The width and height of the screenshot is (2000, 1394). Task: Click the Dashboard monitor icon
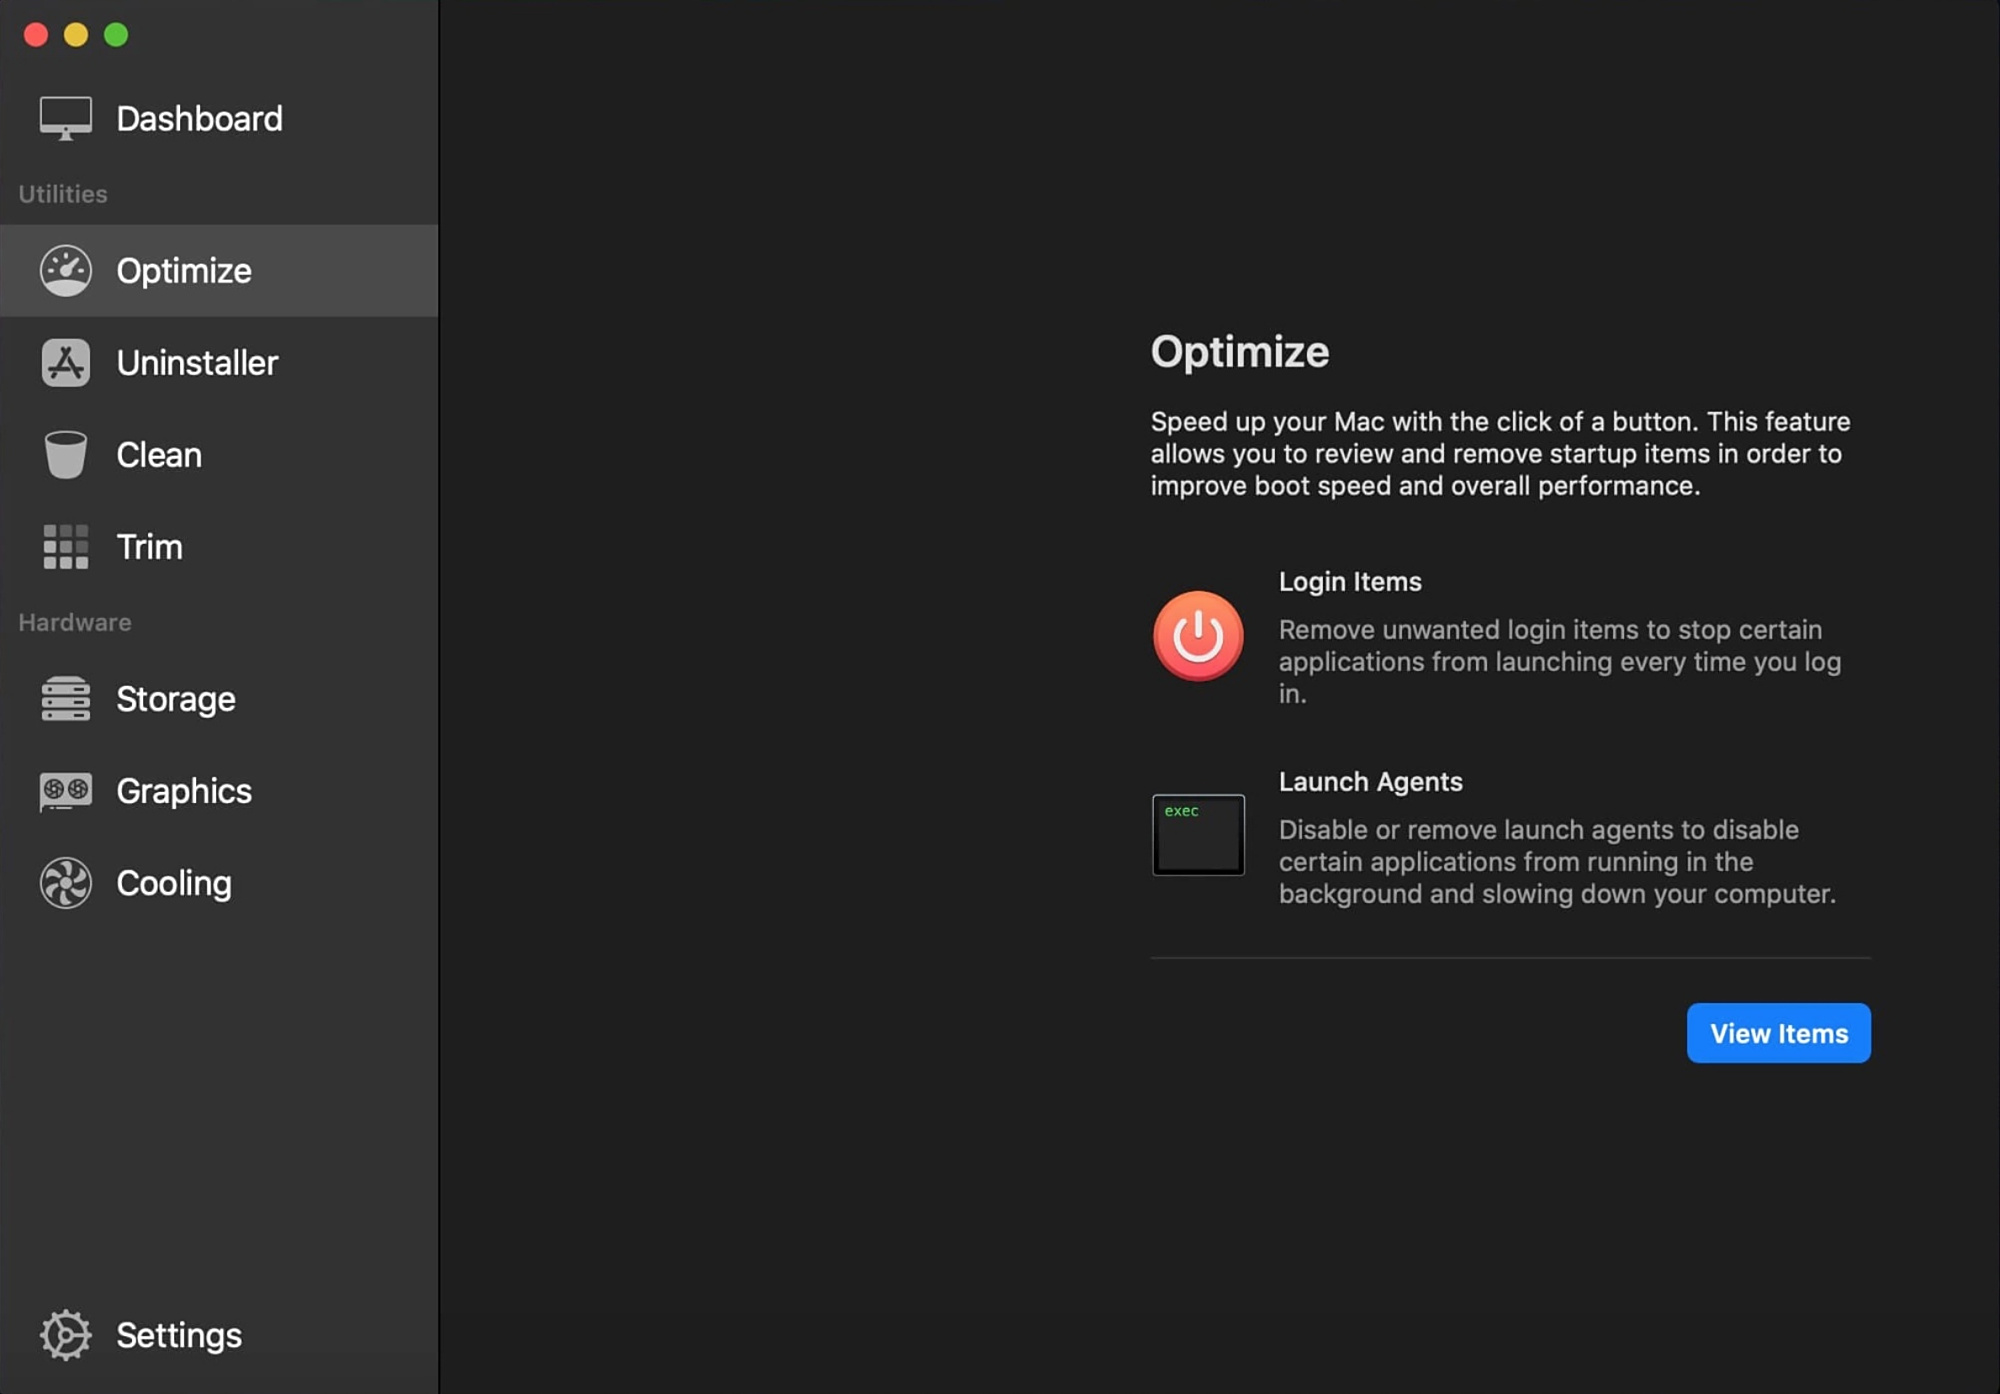point(66,118)
